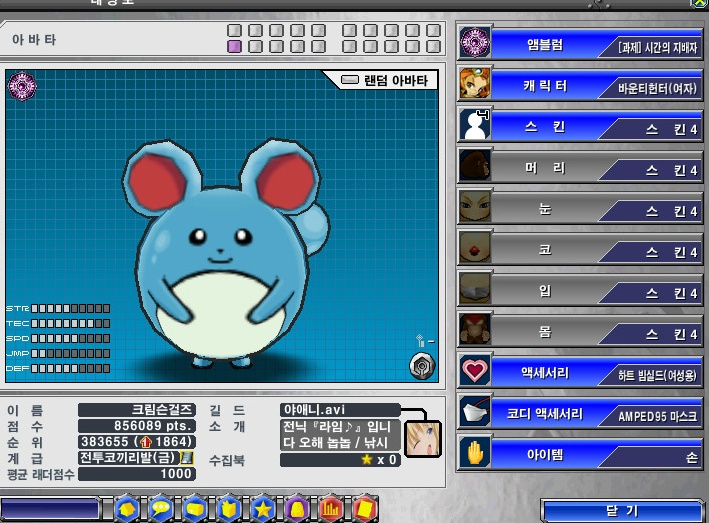Click the yellow chest block icon in the bottom bar

click(195, 509)
